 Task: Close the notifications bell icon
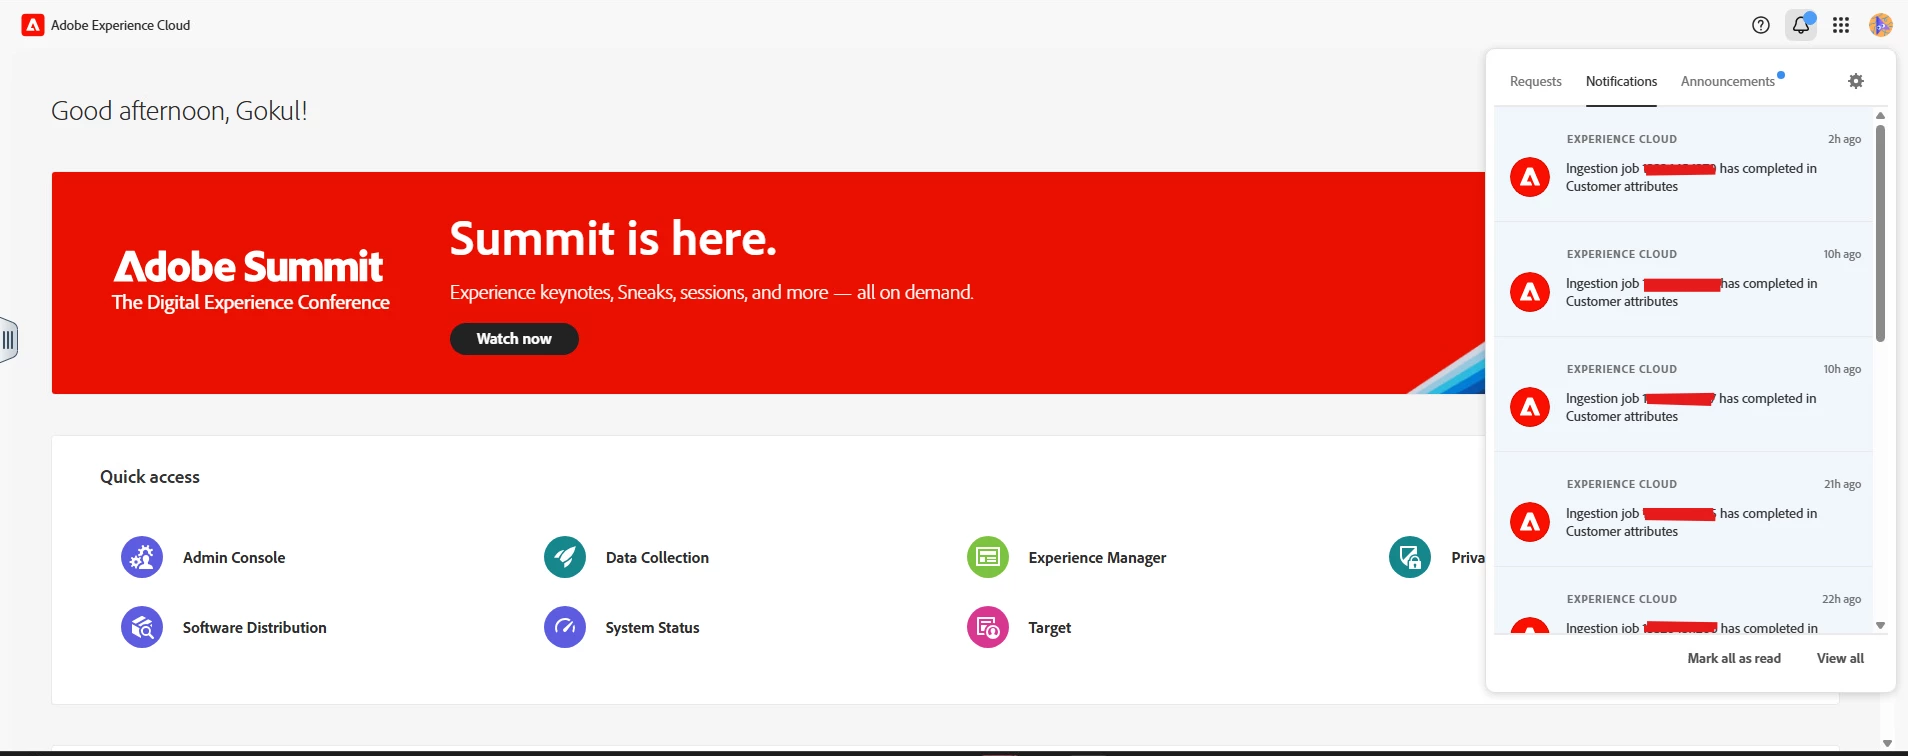point(1801,25)
